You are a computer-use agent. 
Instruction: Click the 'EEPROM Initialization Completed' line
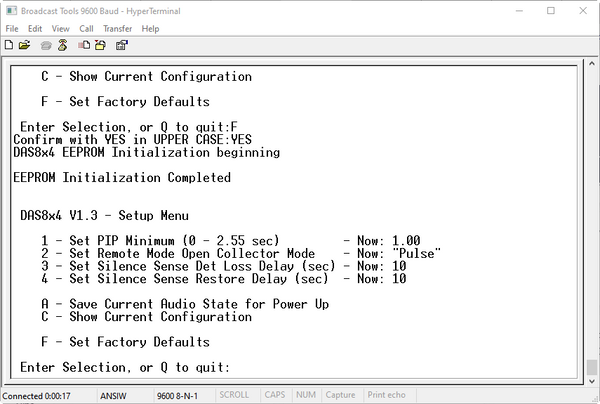[x=122, y=178]
